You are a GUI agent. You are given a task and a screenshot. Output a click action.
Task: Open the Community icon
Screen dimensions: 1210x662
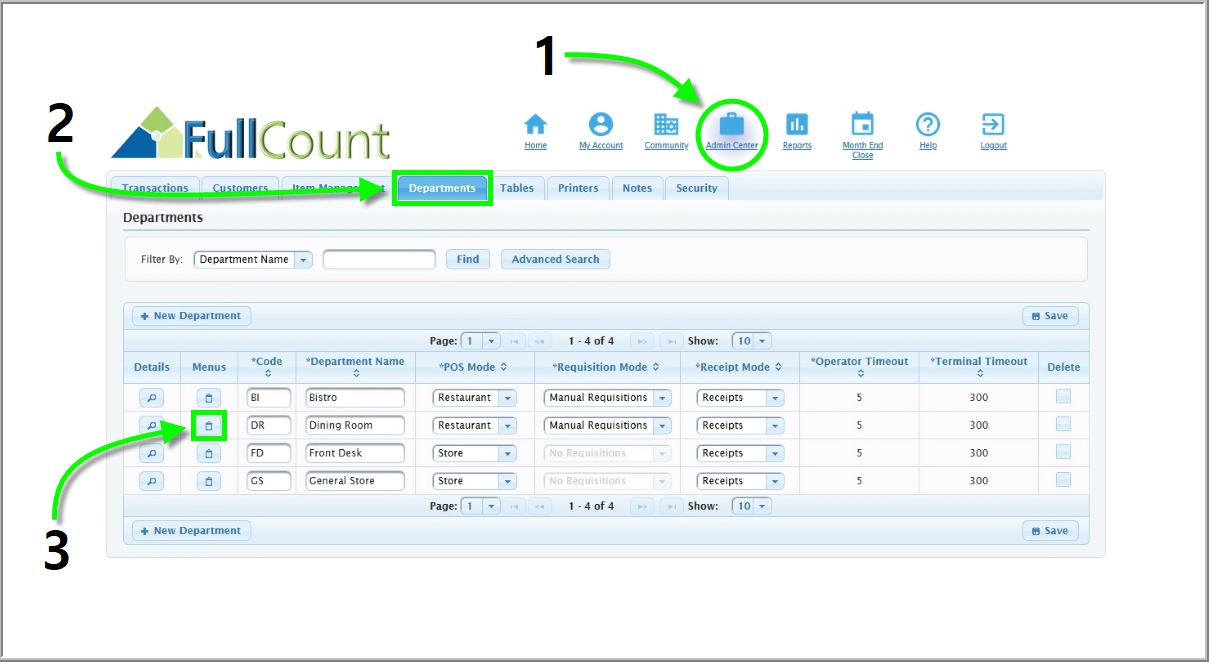pos(666,124)
